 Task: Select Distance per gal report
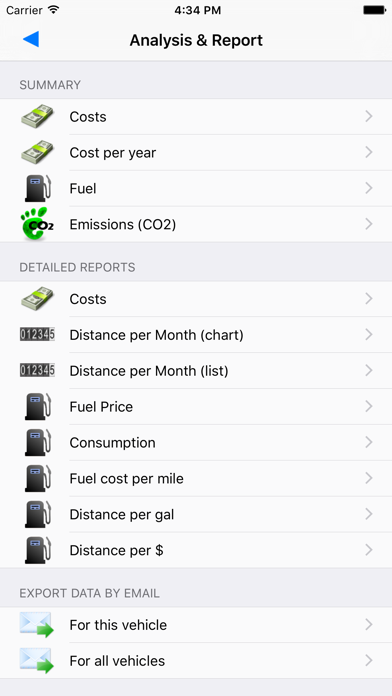click(196, 514)
